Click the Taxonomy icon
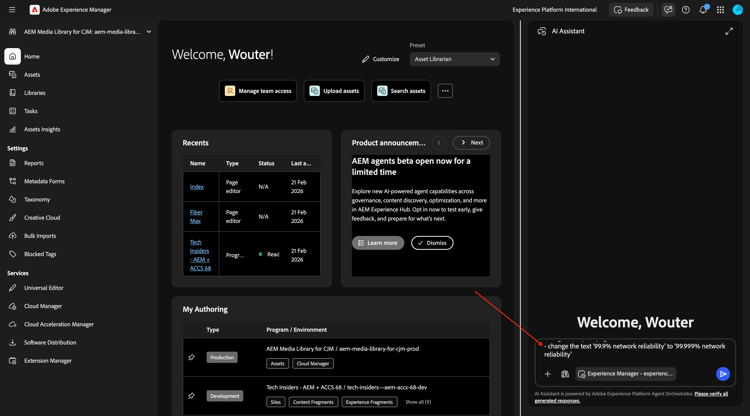The width and height of the screenshot is (750, 416). pos(12,199)
